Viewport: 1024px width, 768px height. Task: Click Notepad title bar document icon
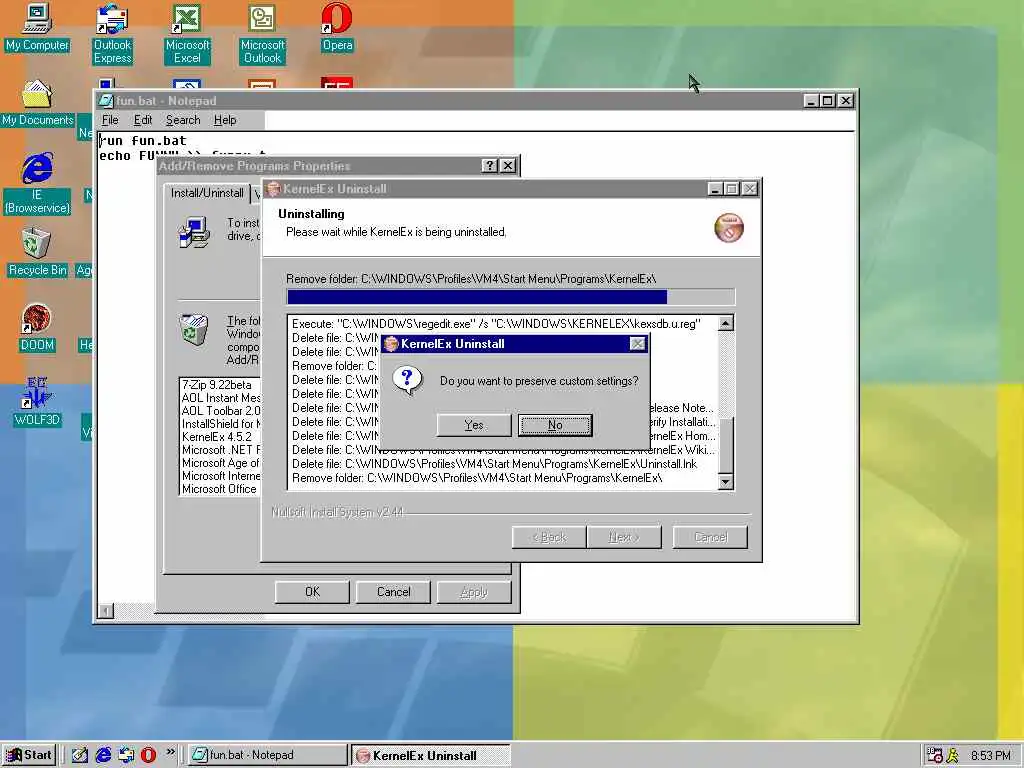click(106, 101)
